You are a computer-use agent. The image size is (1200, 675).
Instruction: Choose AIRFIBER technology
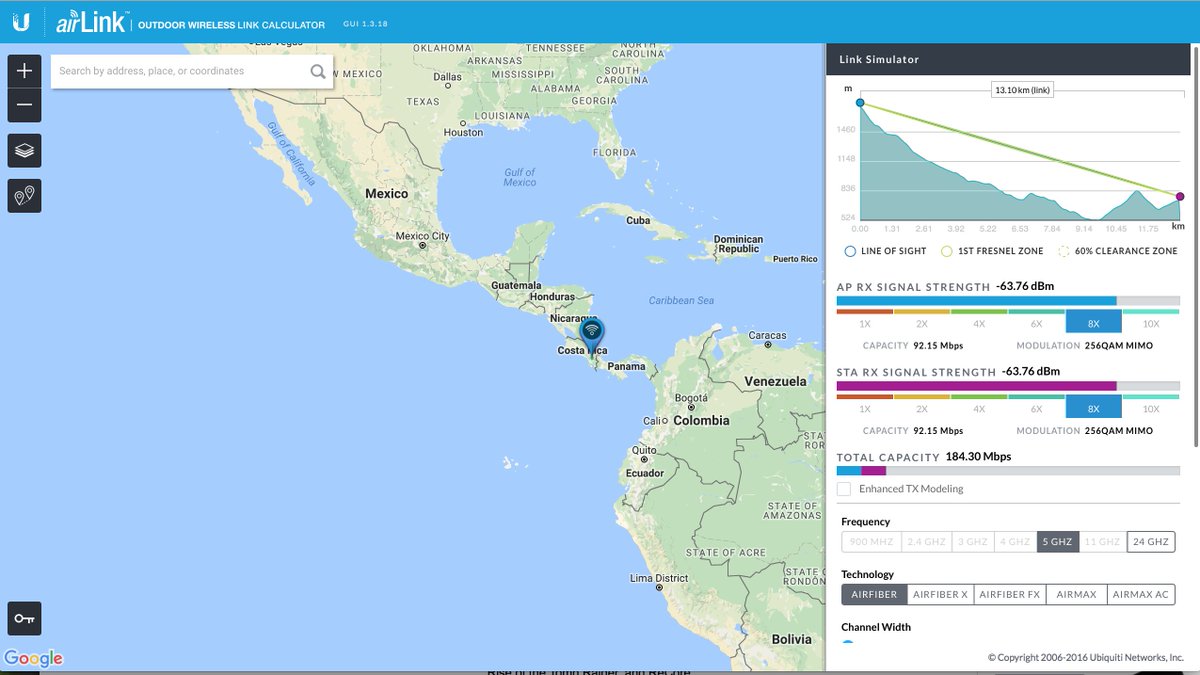coord(874,594)
